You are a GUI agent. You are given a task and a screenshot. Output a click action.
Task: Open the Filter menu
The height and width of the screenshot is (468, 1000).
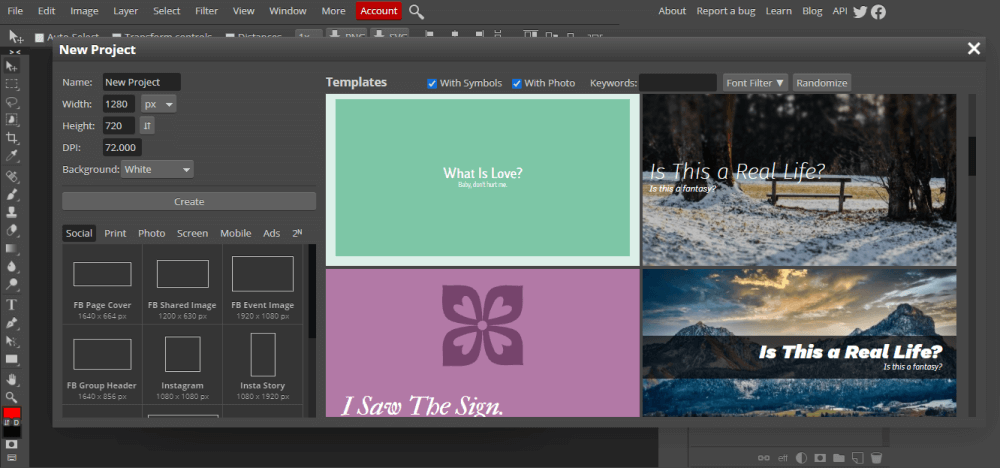point(206,11)
